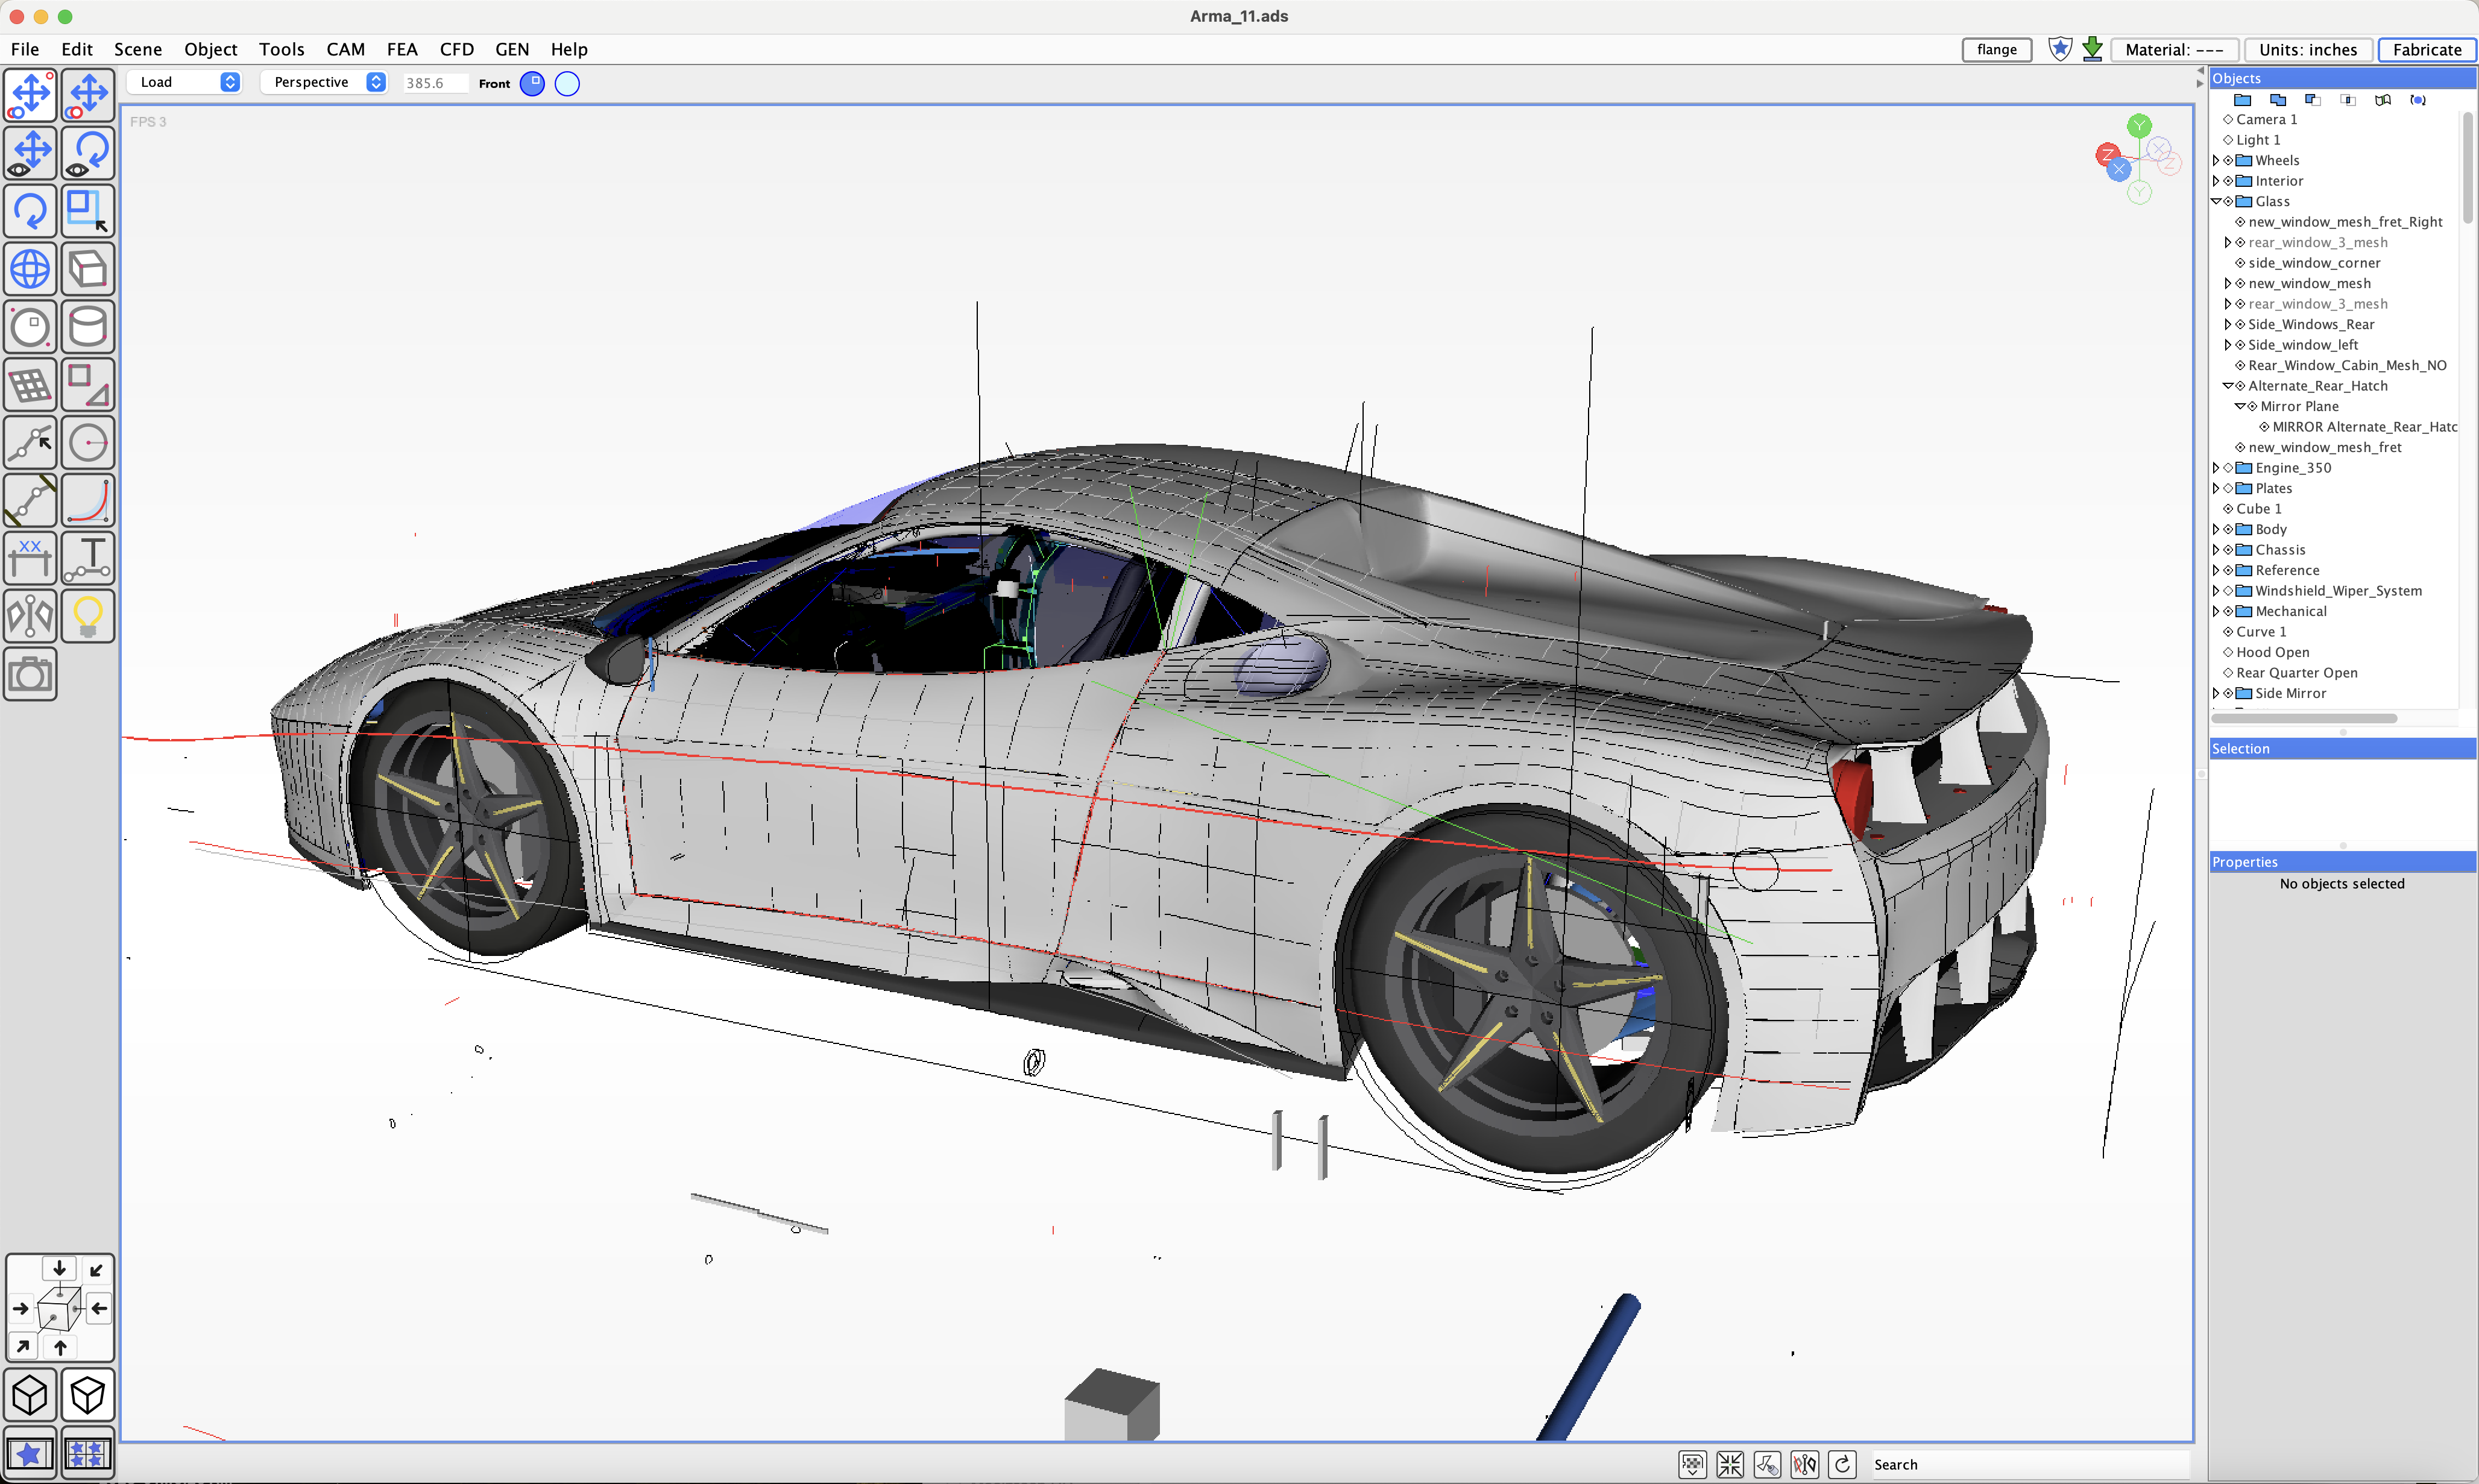Click the new folder icon in Objects panel
The width and height of the screenshot is (2479, 1484).
tap(2243, 99)
